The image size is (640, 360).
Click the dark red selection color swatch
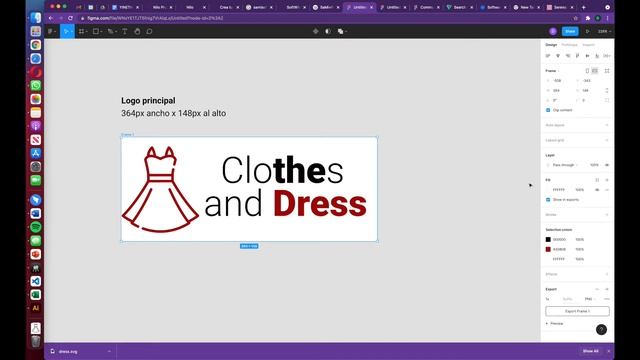[x=548, y=249]
